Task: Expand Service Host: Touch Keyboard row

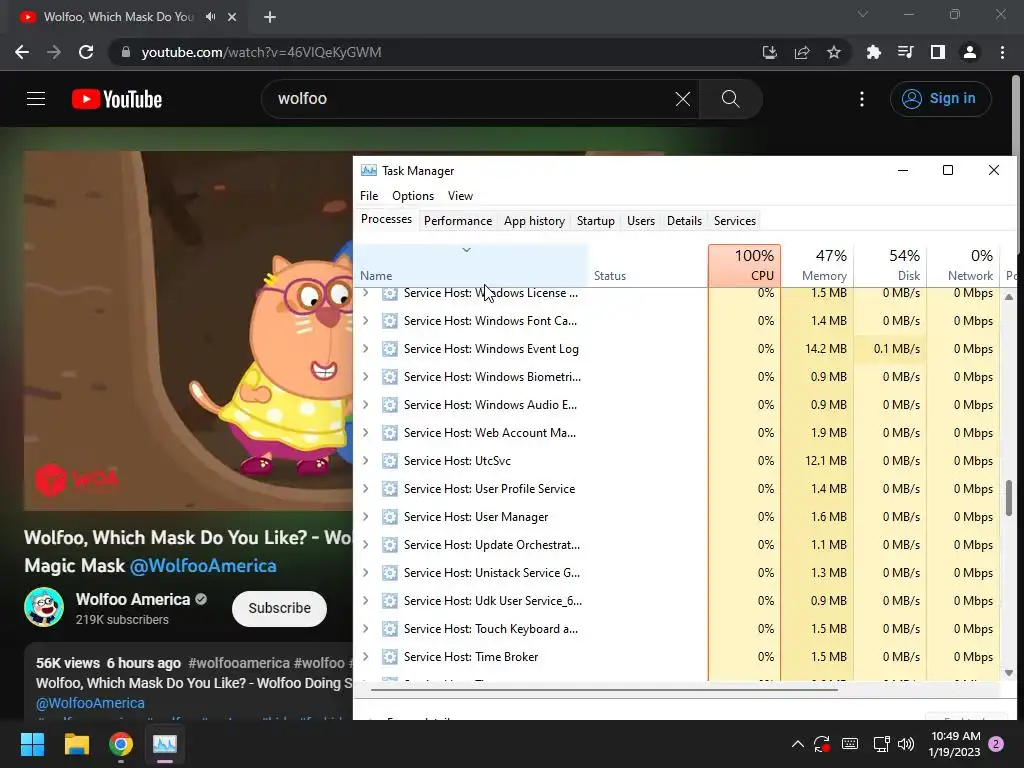Action: pos(366,628)
